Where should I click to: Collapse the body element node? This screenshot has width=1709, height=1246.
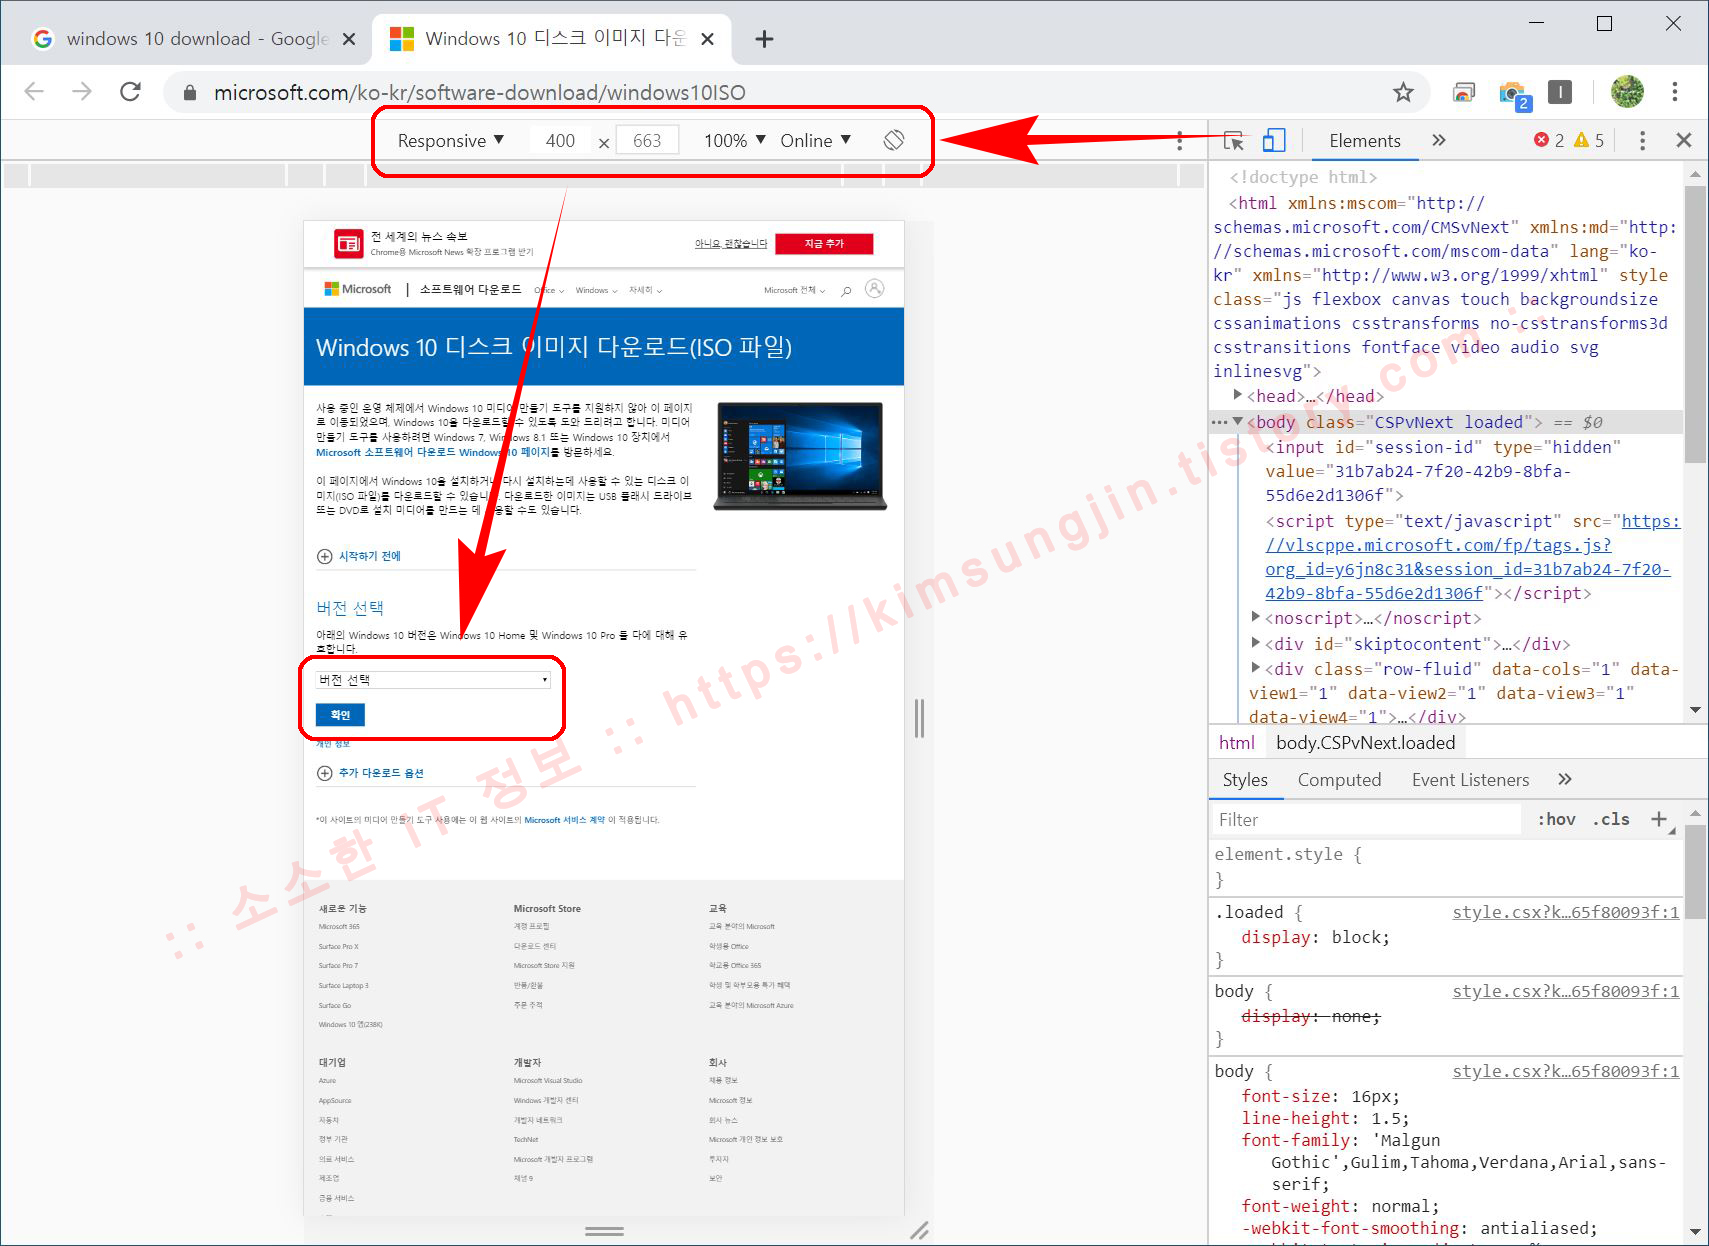click(1238, 422)
